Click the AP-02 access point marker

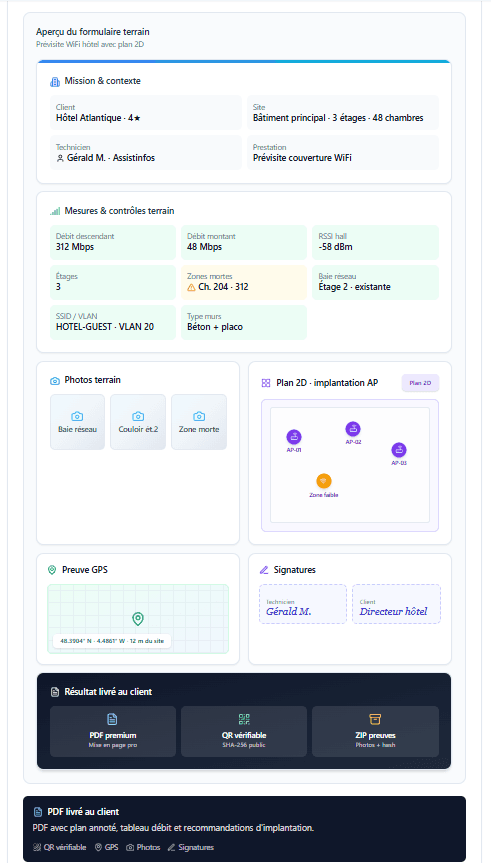tap(353, 429)
